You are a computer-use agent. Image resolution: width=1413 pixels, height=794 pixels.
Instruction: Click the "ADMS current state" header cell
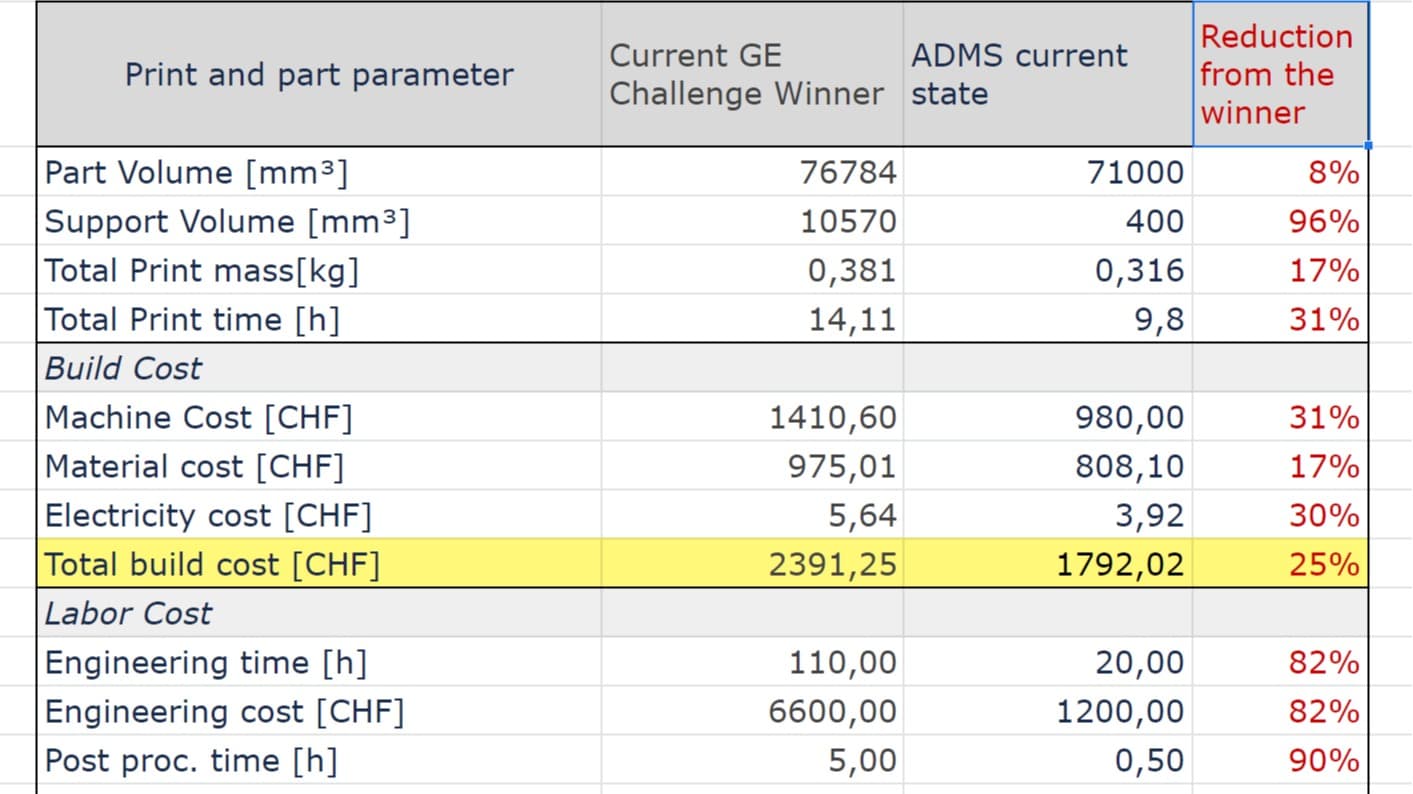click(x=1046, y=74)
